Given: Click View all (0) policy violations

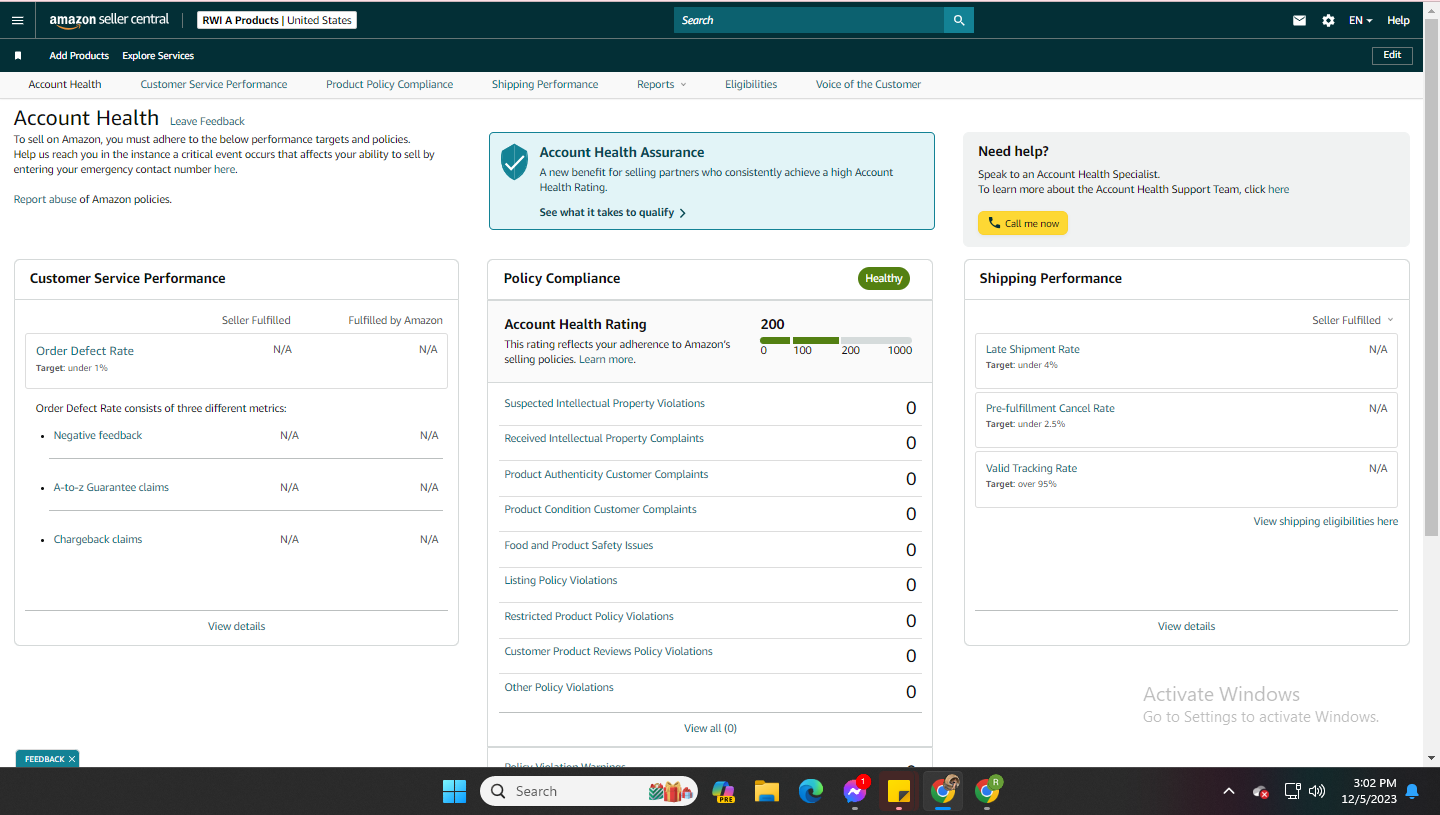Looking at the screenshot, I should tap(710, 728).
